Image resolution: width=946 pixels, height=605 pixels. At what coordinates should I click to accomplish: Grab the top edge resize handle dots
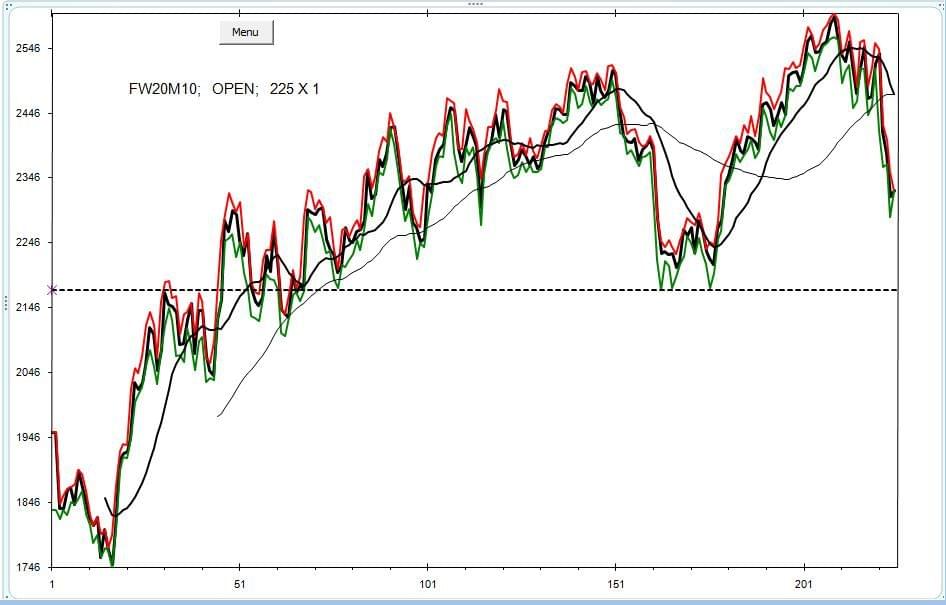475,4
